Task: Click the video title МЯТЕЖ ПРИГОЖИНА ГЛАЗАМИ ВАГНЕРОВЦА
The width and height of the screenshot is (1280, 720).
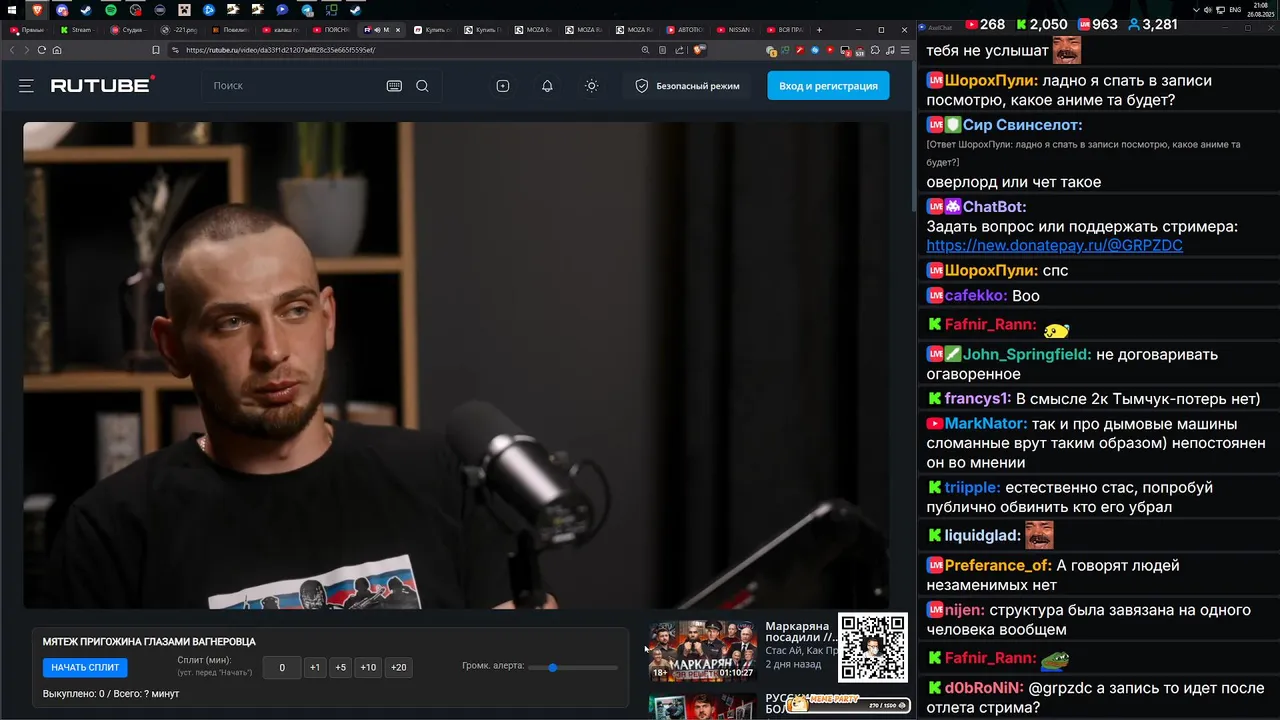Action: point(149,642)
